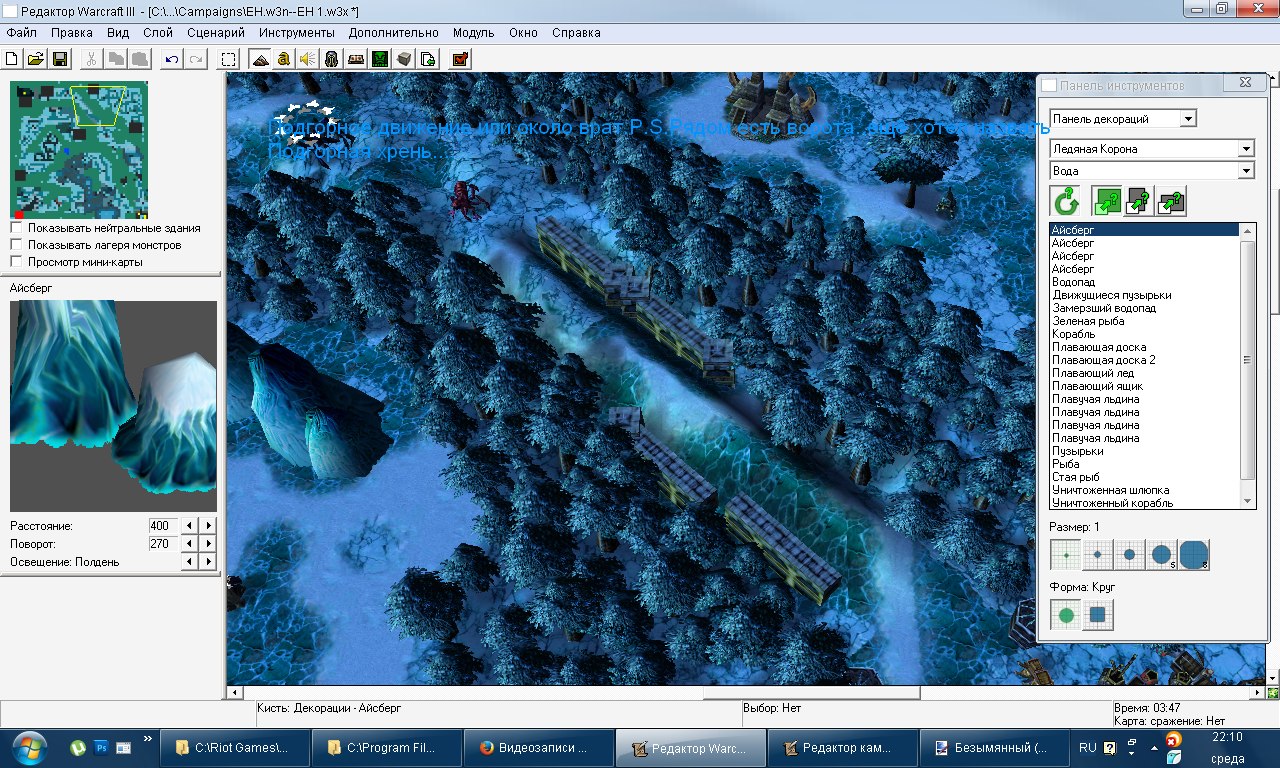
Task: Open the AI Editor green face icon
Action: [381, 59]
